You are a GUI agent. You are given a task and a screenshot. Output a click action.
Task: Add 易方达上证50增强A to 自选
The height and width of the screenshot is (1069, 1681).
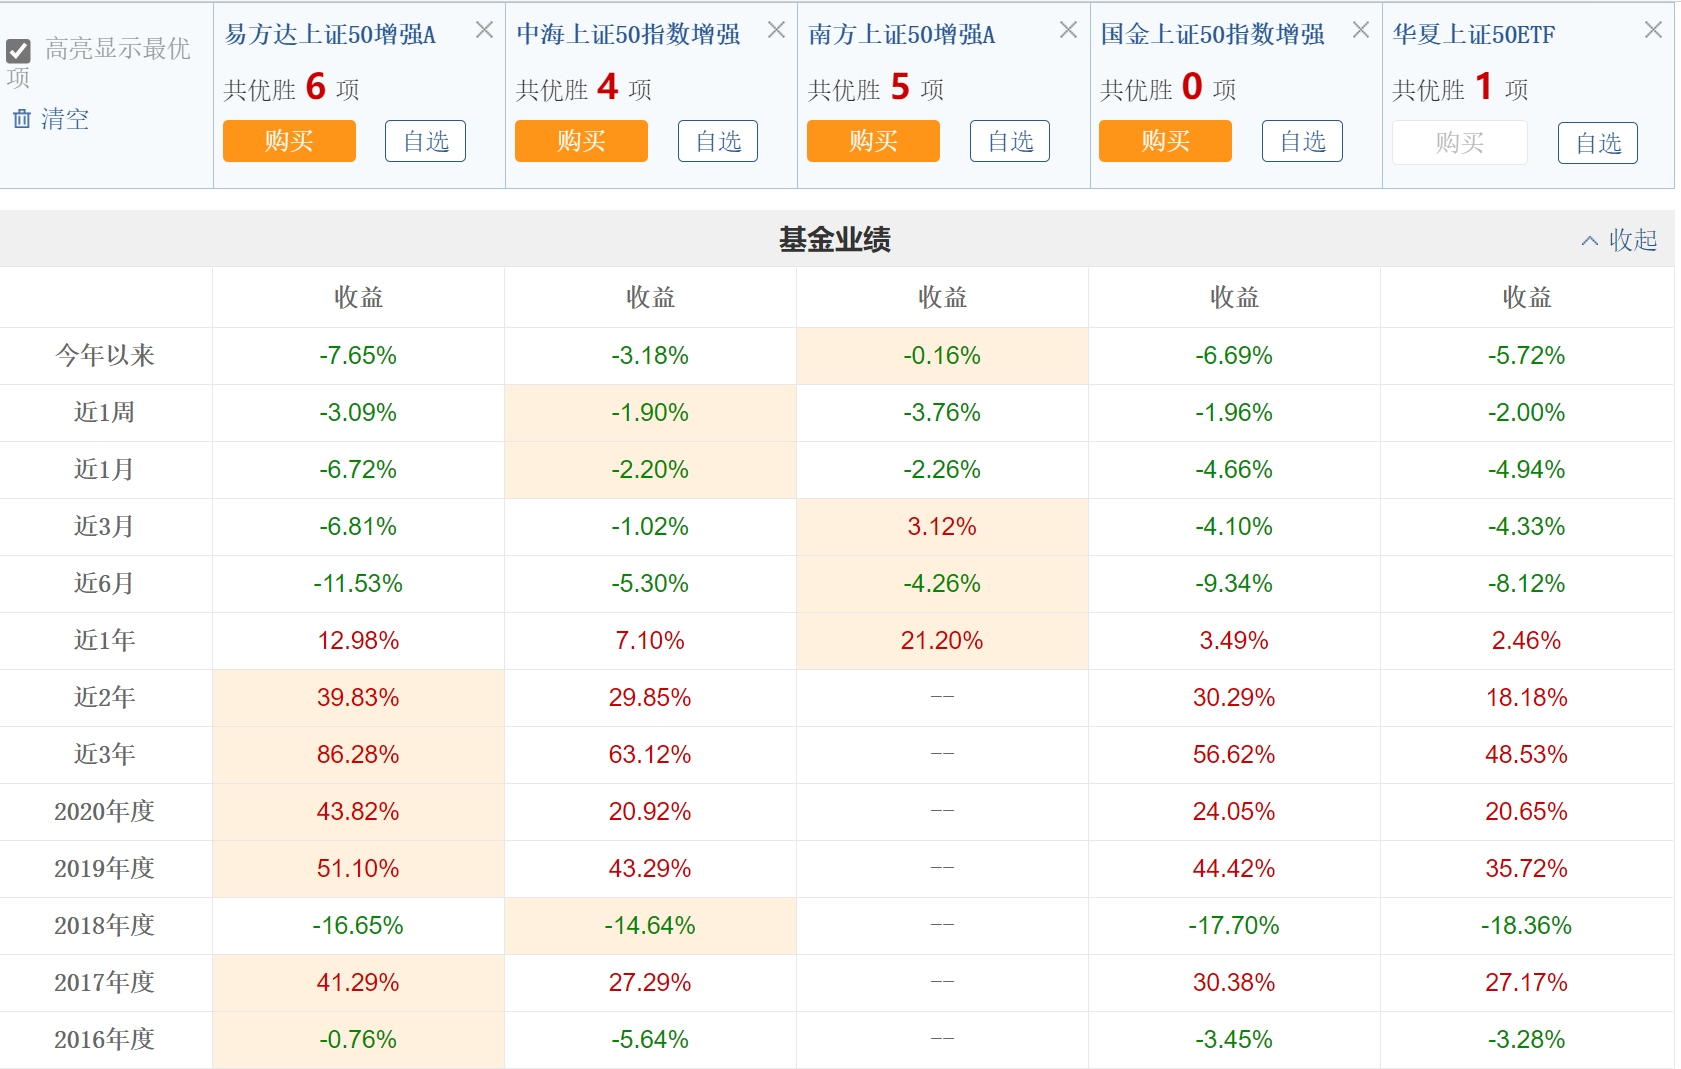[426, 141]
